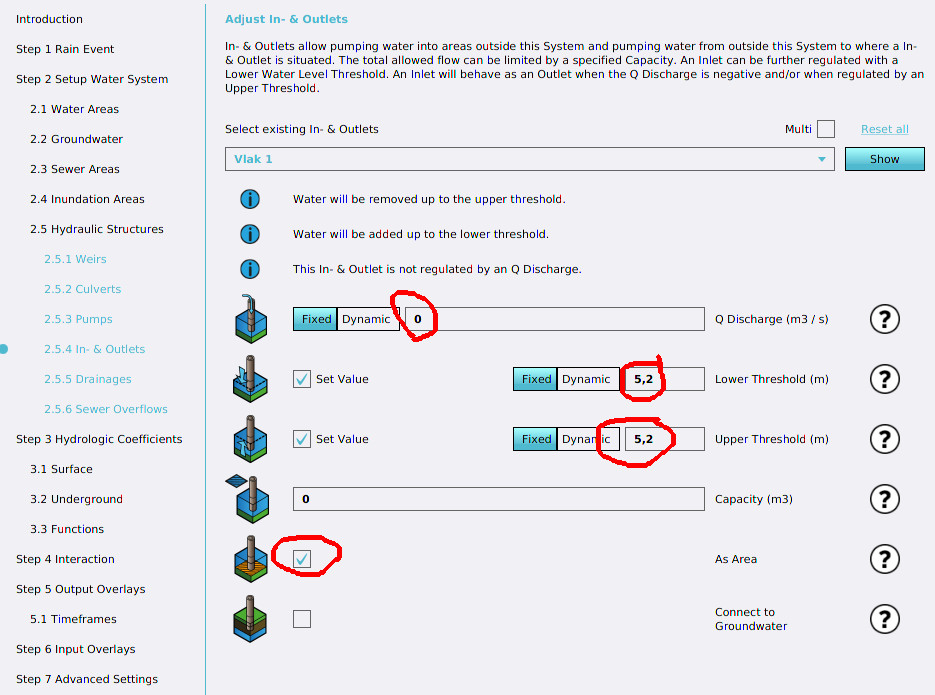Open the Vlak 1 dropdown list
Screen dimensions: 935x695
[529, 159]
